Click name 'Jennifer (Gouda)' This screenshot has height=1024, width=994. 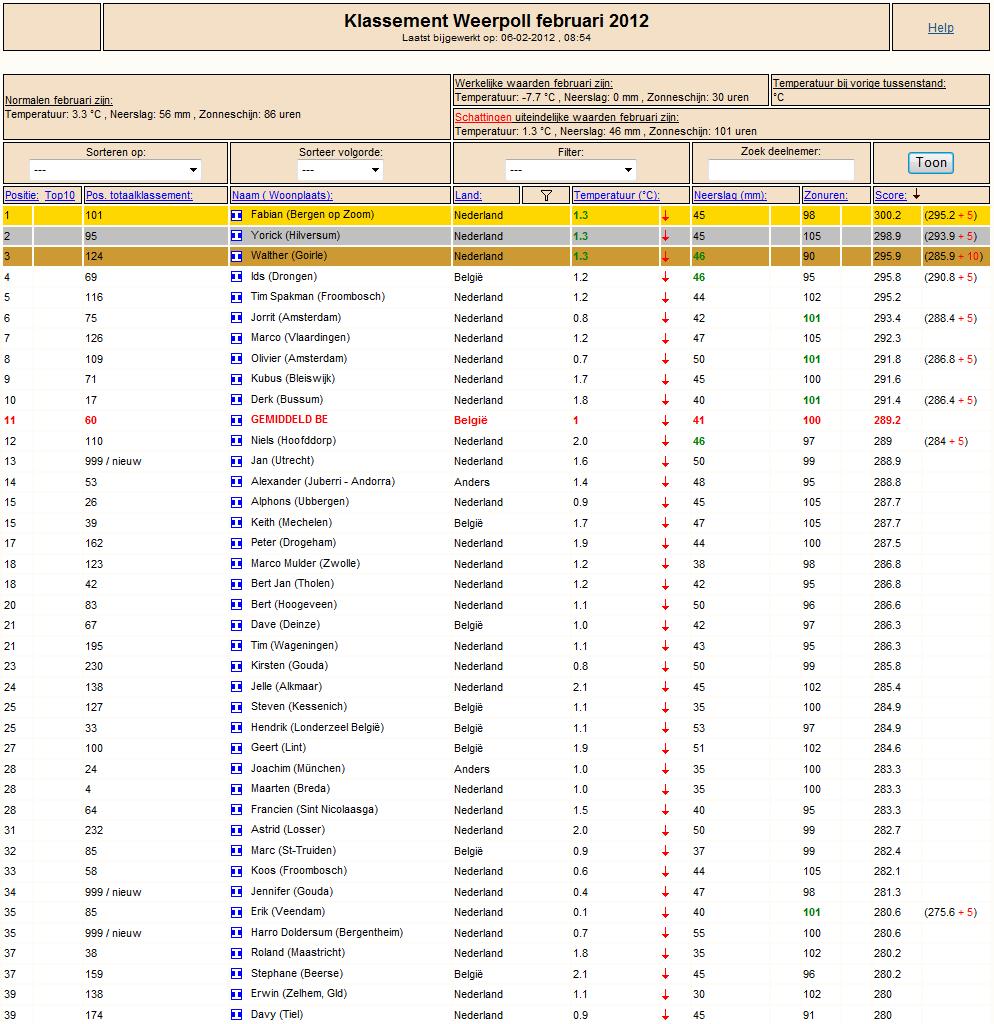pos(292,891)
